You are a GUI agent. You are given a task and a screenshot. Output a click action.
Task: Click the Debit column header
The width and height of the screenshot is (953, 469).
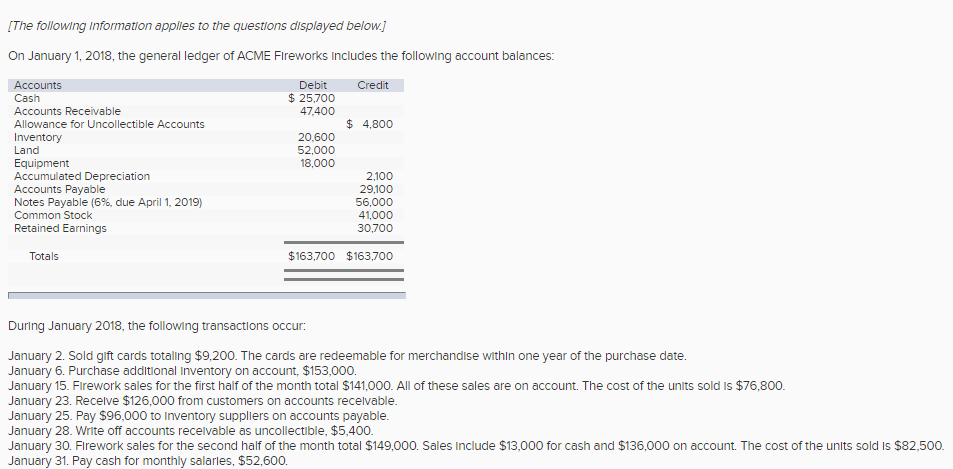(x=312, y=86)
